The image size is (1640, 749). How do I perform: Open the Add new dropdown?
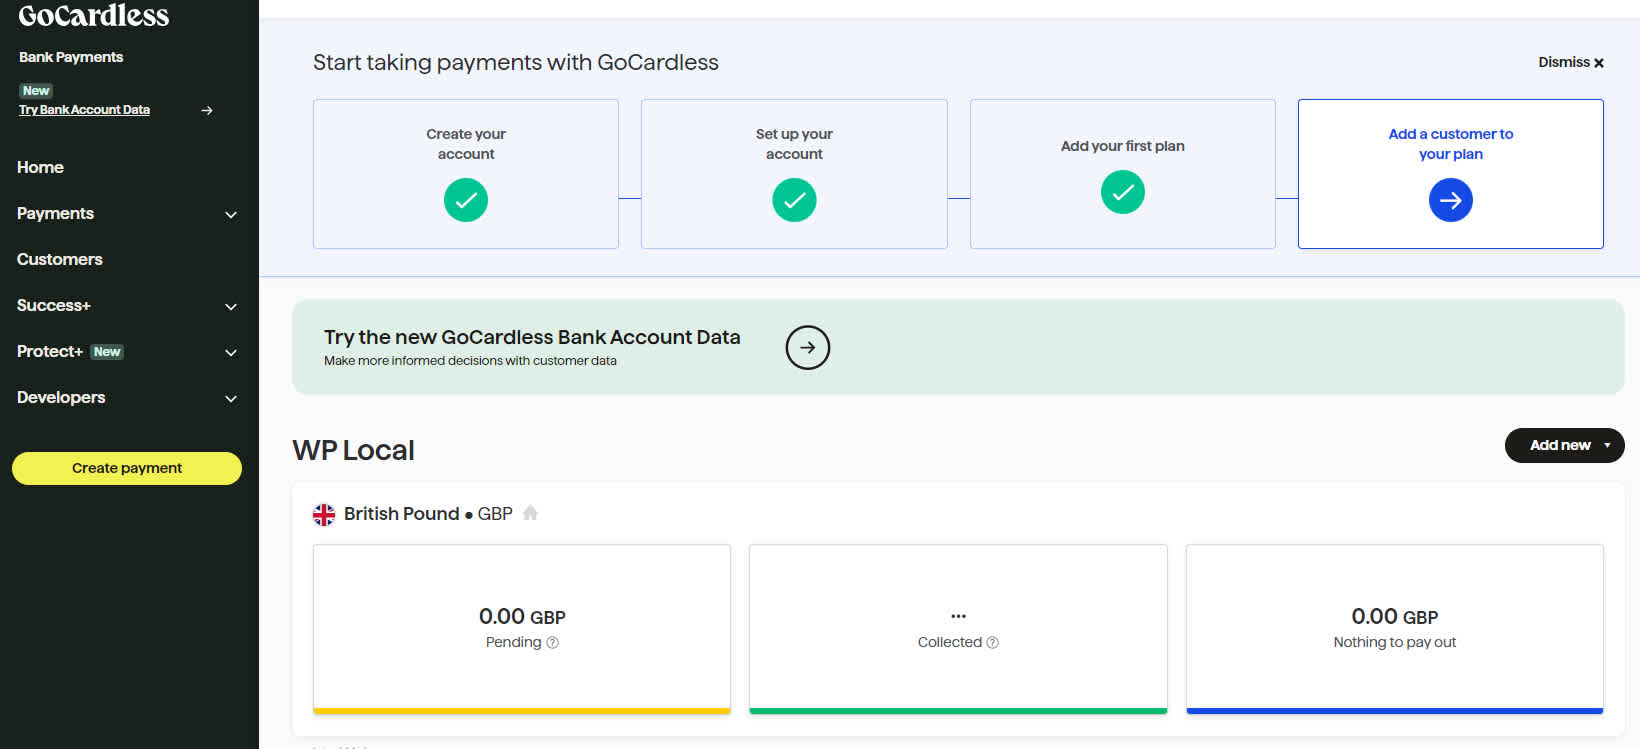pyautogui.click(x=1564, y=445)
